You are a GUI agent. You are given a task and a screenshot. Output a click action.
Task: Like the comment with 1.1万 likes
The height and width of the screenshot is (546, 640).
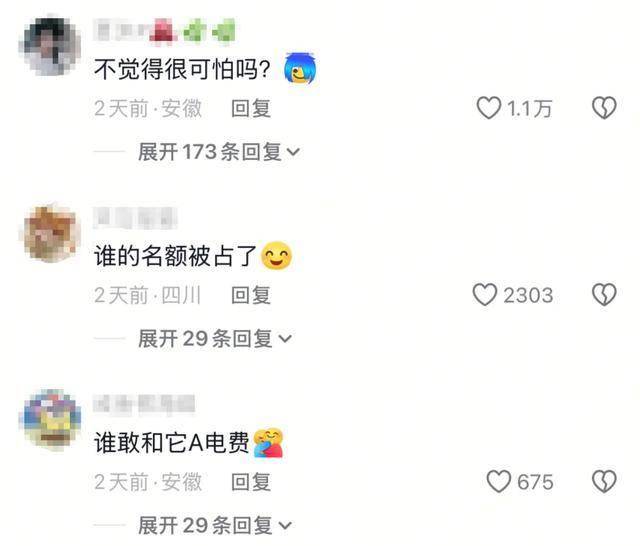tap(489, 108)
